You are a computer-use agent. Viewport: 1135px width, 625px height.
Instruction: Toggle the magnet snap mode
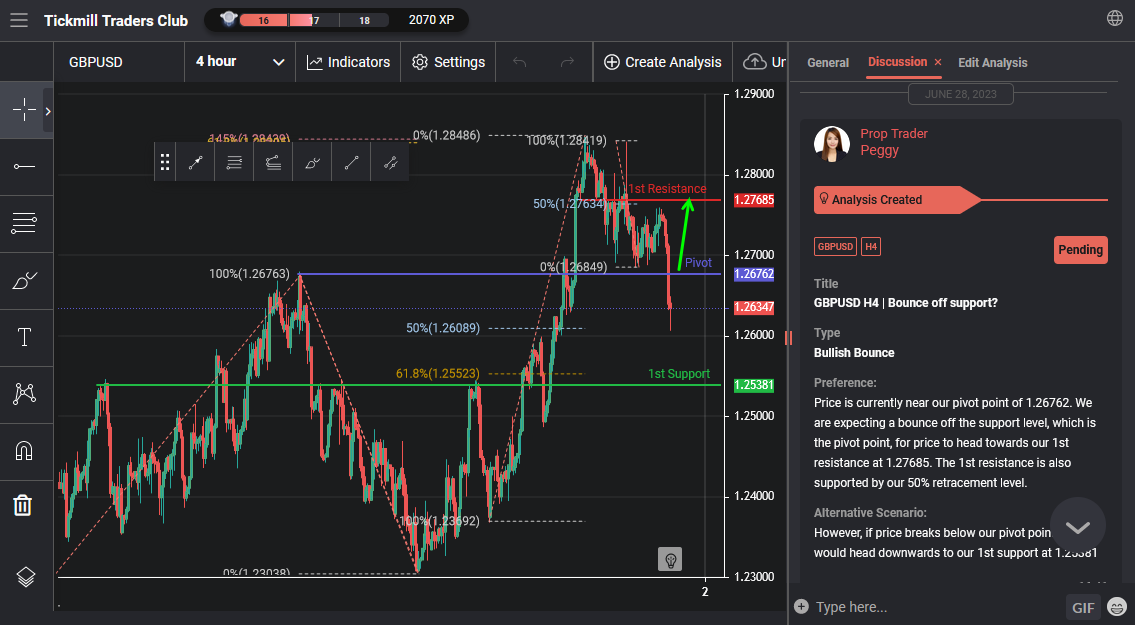[24, 450]
